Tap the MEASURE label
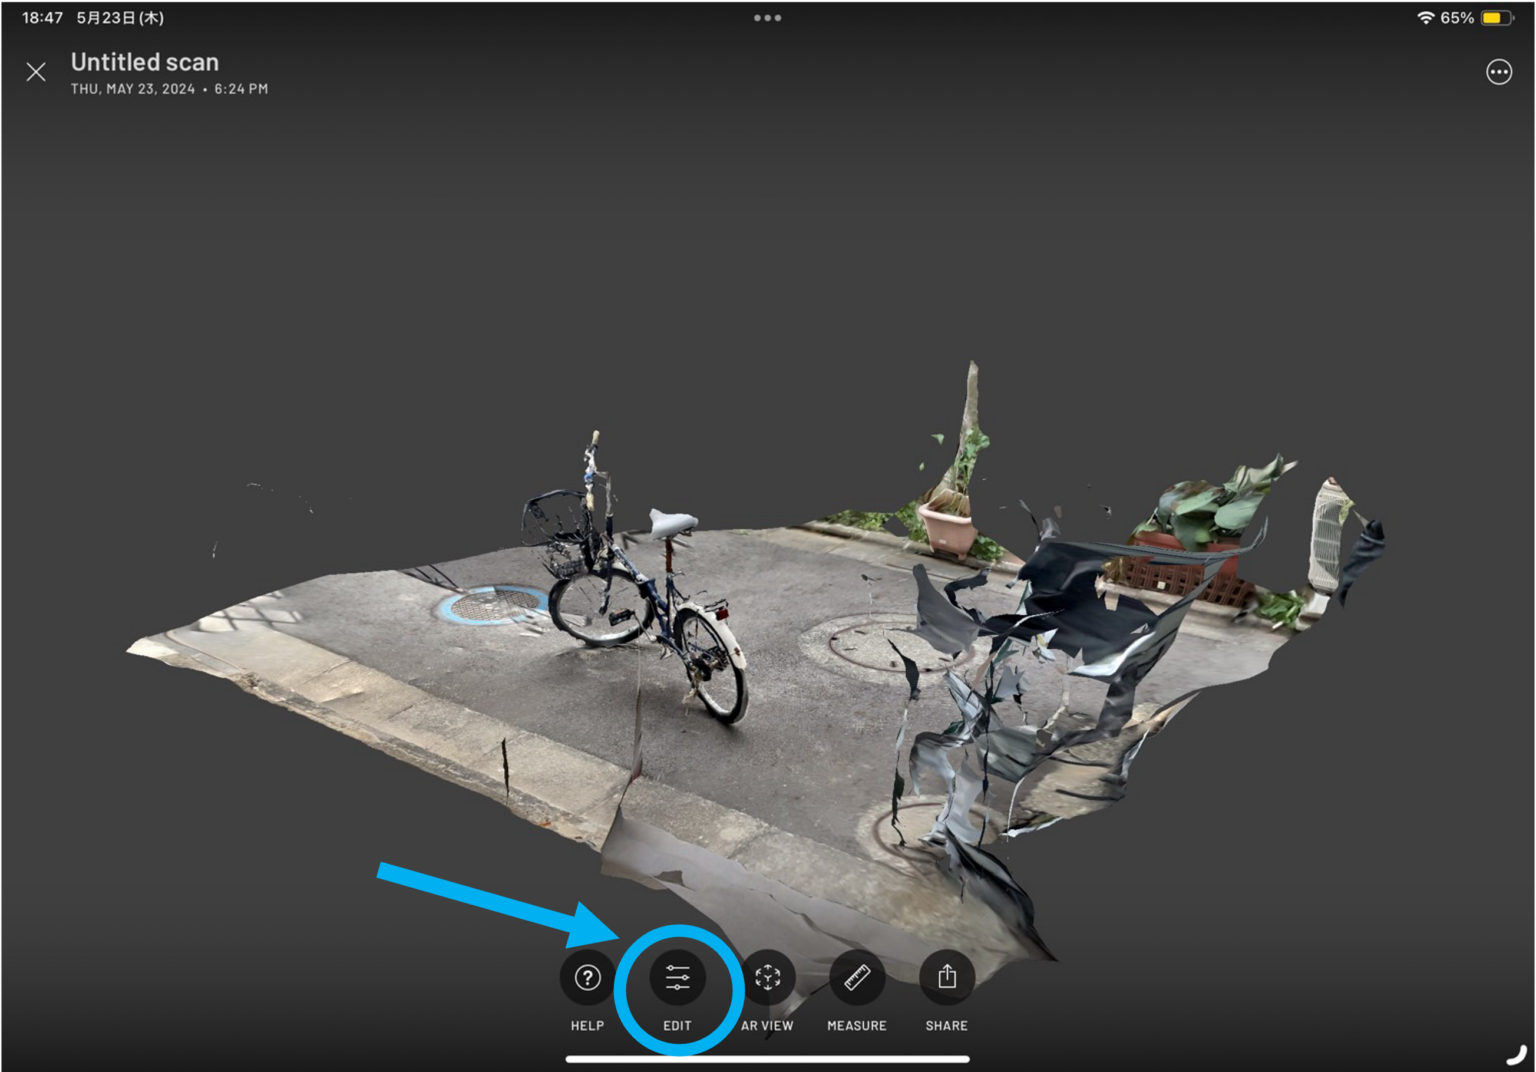 point(856,1025)
